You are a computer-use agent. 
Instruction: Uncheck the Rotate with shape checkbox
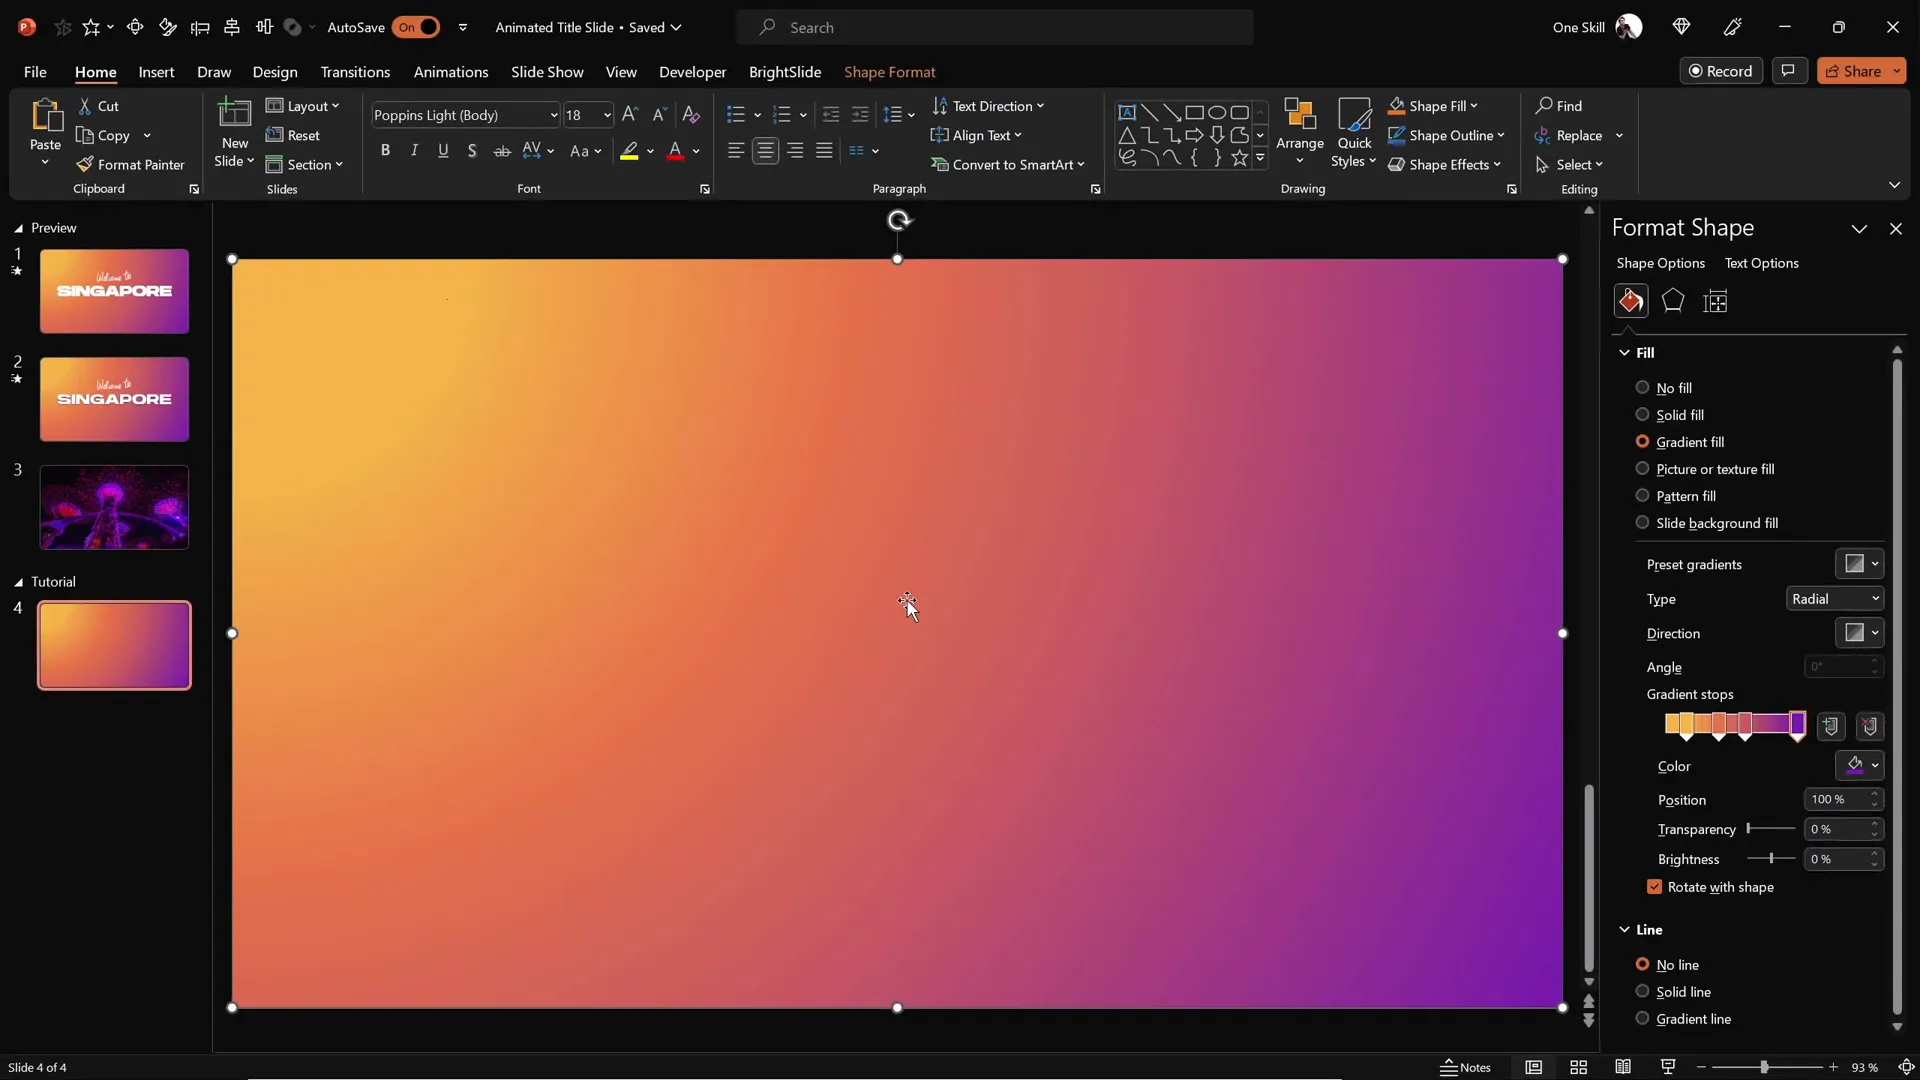pyautogui.click(x=1654, y=887)
